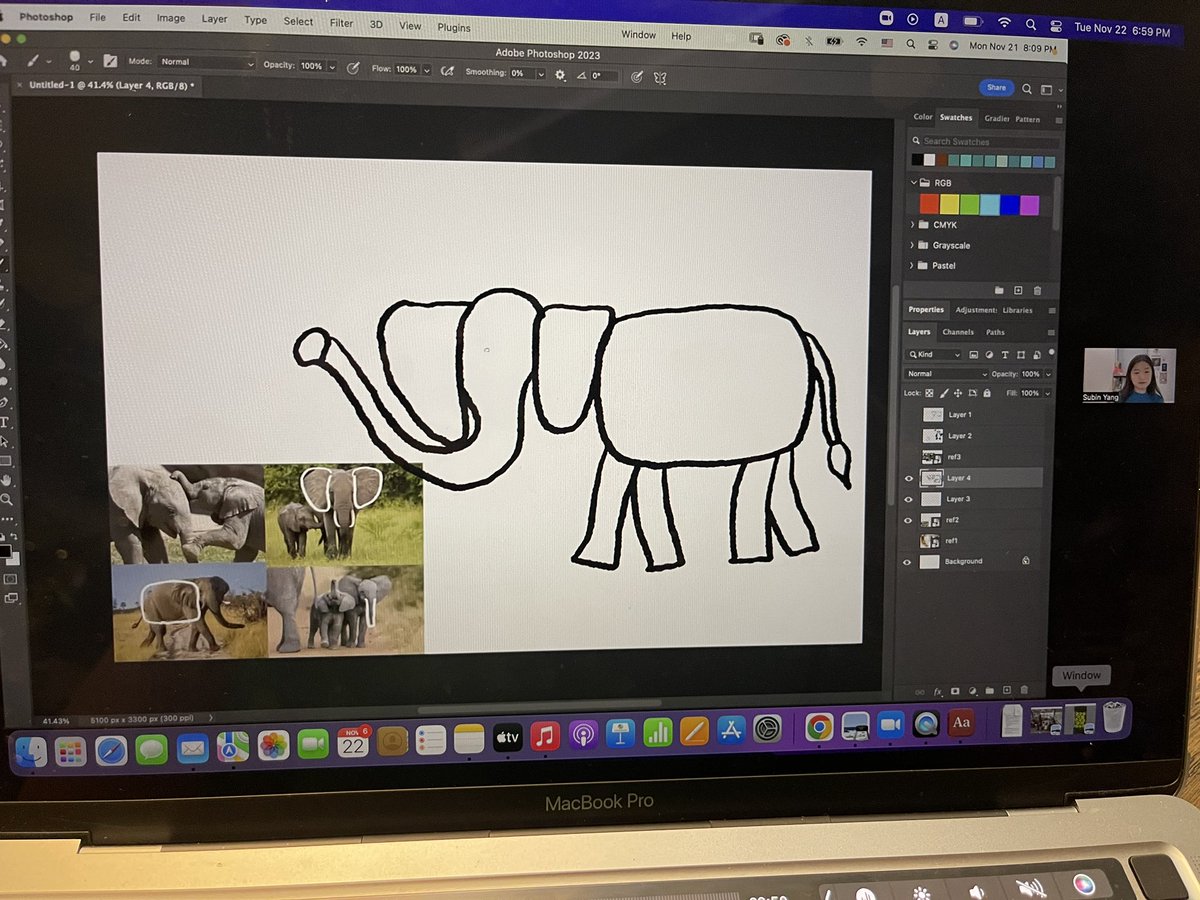Open the Flow dropdown arrow
This screenshot has width=1200, height=900.
click(427, 70)
